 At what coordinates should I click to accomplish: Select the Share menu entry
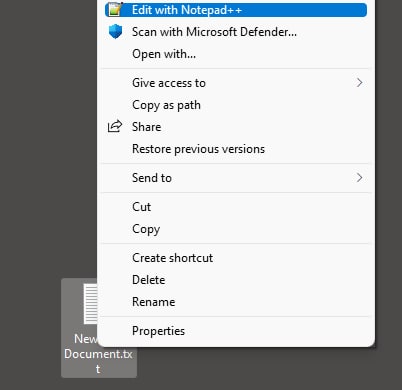click(x=236, y=127)
